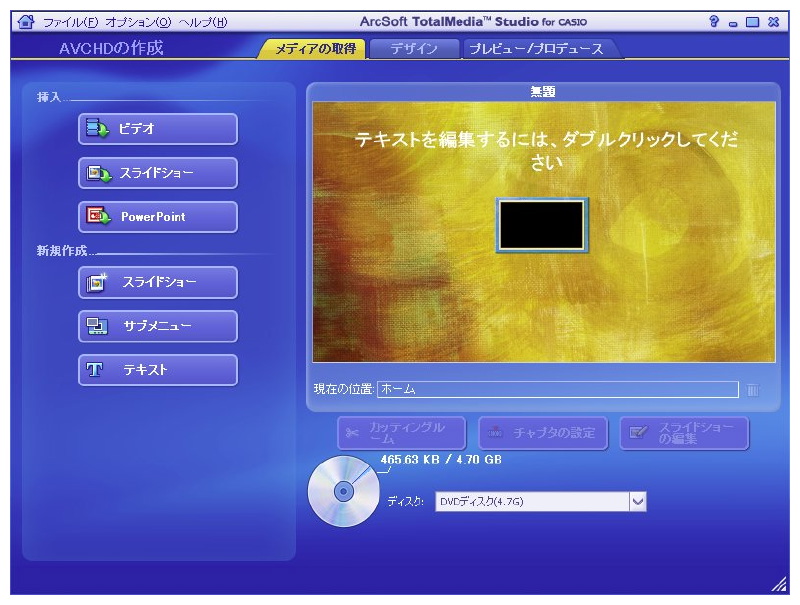Click the black video thumbnail in the menu preview
Screen dimensions: 800x605
[541, 225]
